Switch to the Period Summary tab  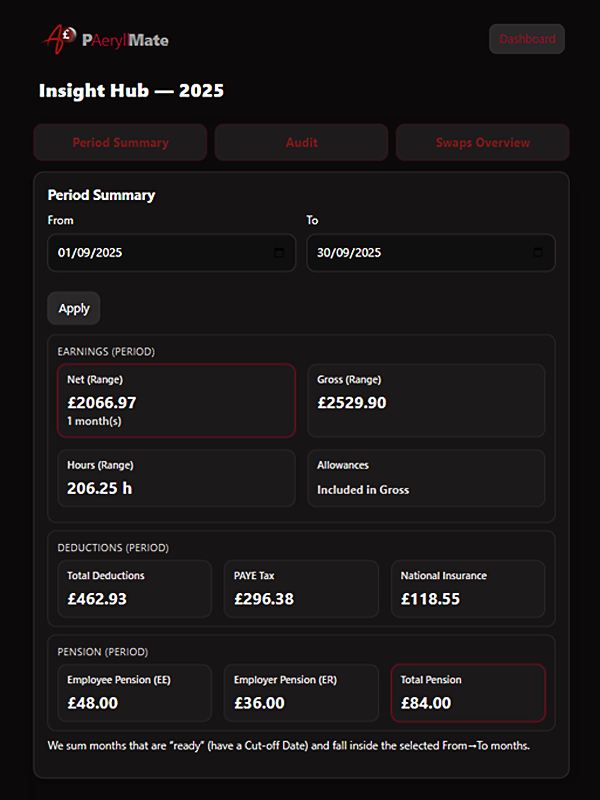120,143
